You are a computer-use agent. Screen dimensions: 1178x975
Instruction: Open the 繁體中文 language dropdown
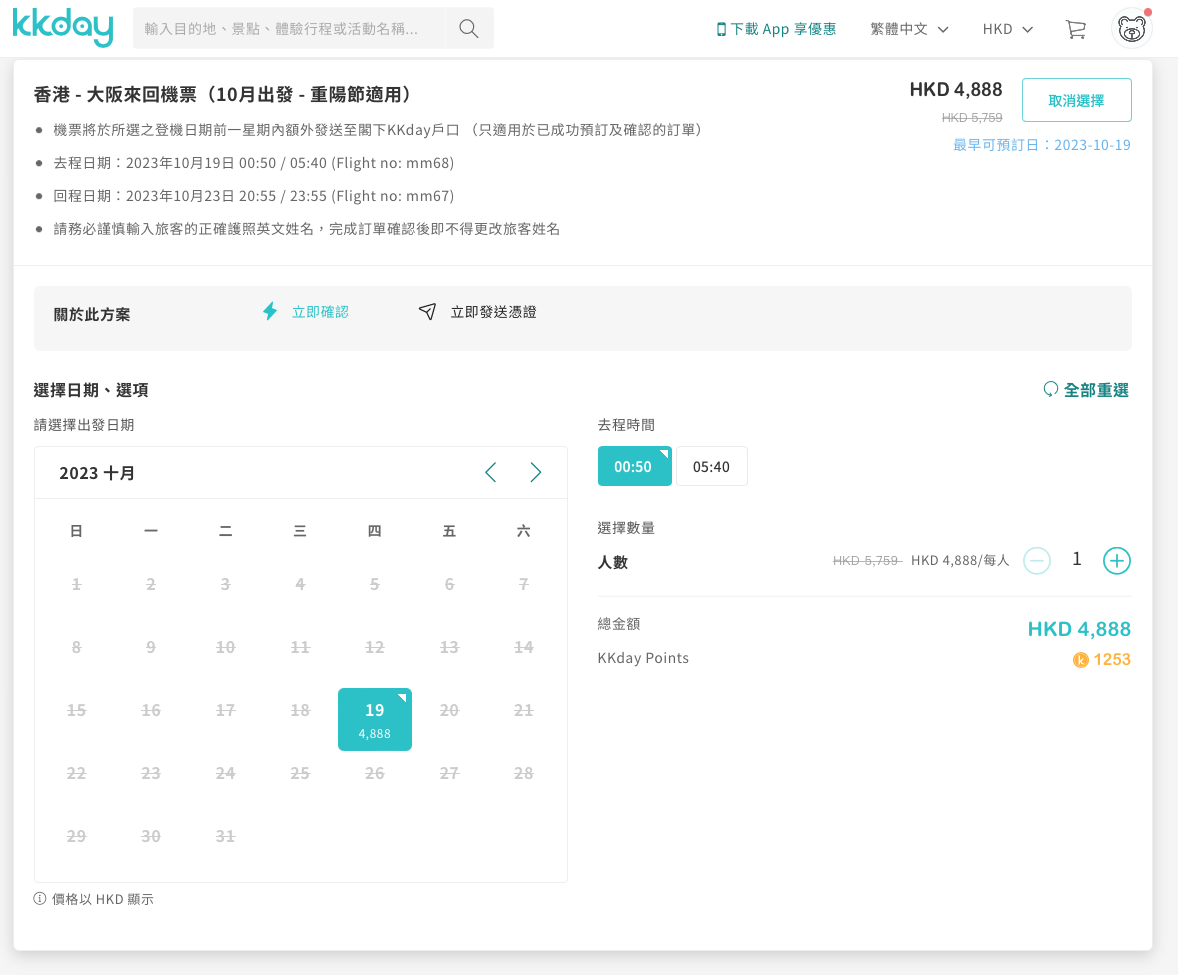(x=909, y=29)
